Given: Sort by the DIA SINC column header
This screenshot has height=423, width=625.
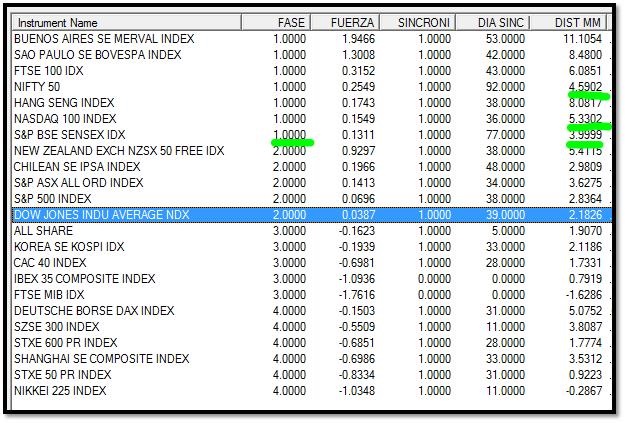Looking at the screenshot, I should coord(493,22).
